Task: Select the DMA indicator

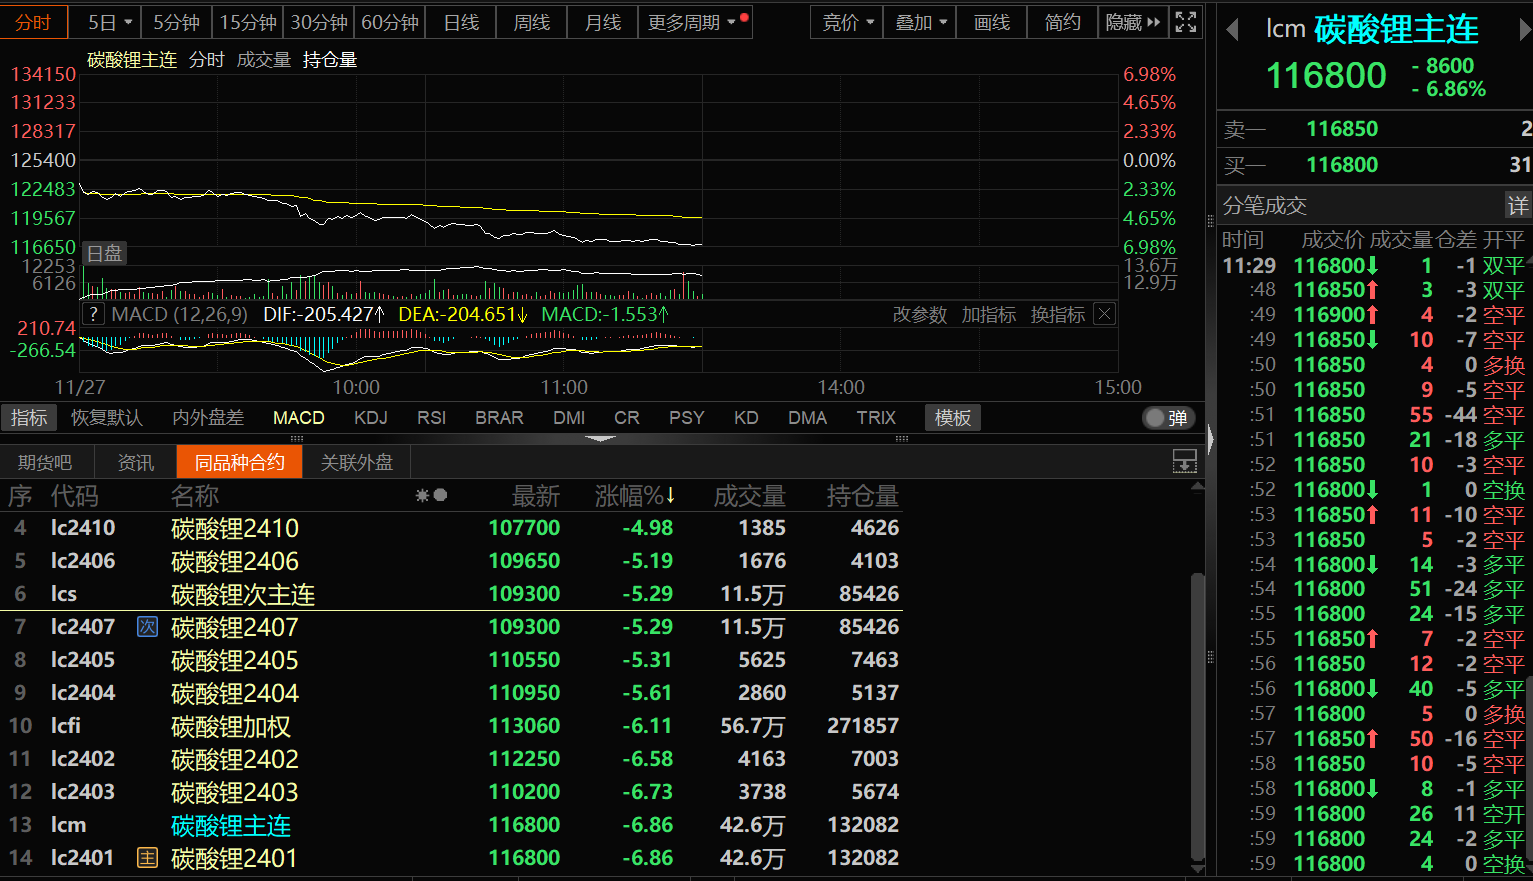Action: click(808, 418)
